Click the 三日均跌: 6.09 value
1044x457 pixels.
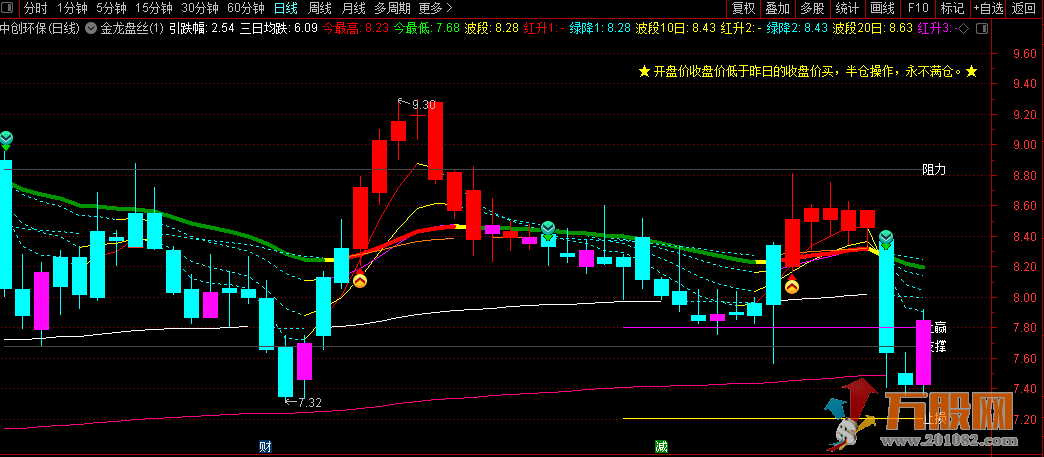click(x=279, y=29)
